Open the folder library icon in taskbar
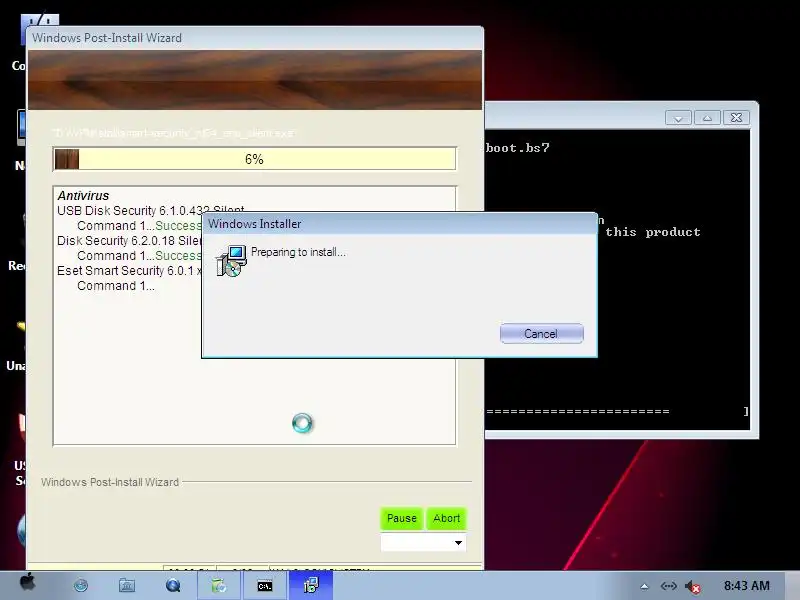Screen dimensions: 800x600 pyautogui.click(x=127, y=585)
